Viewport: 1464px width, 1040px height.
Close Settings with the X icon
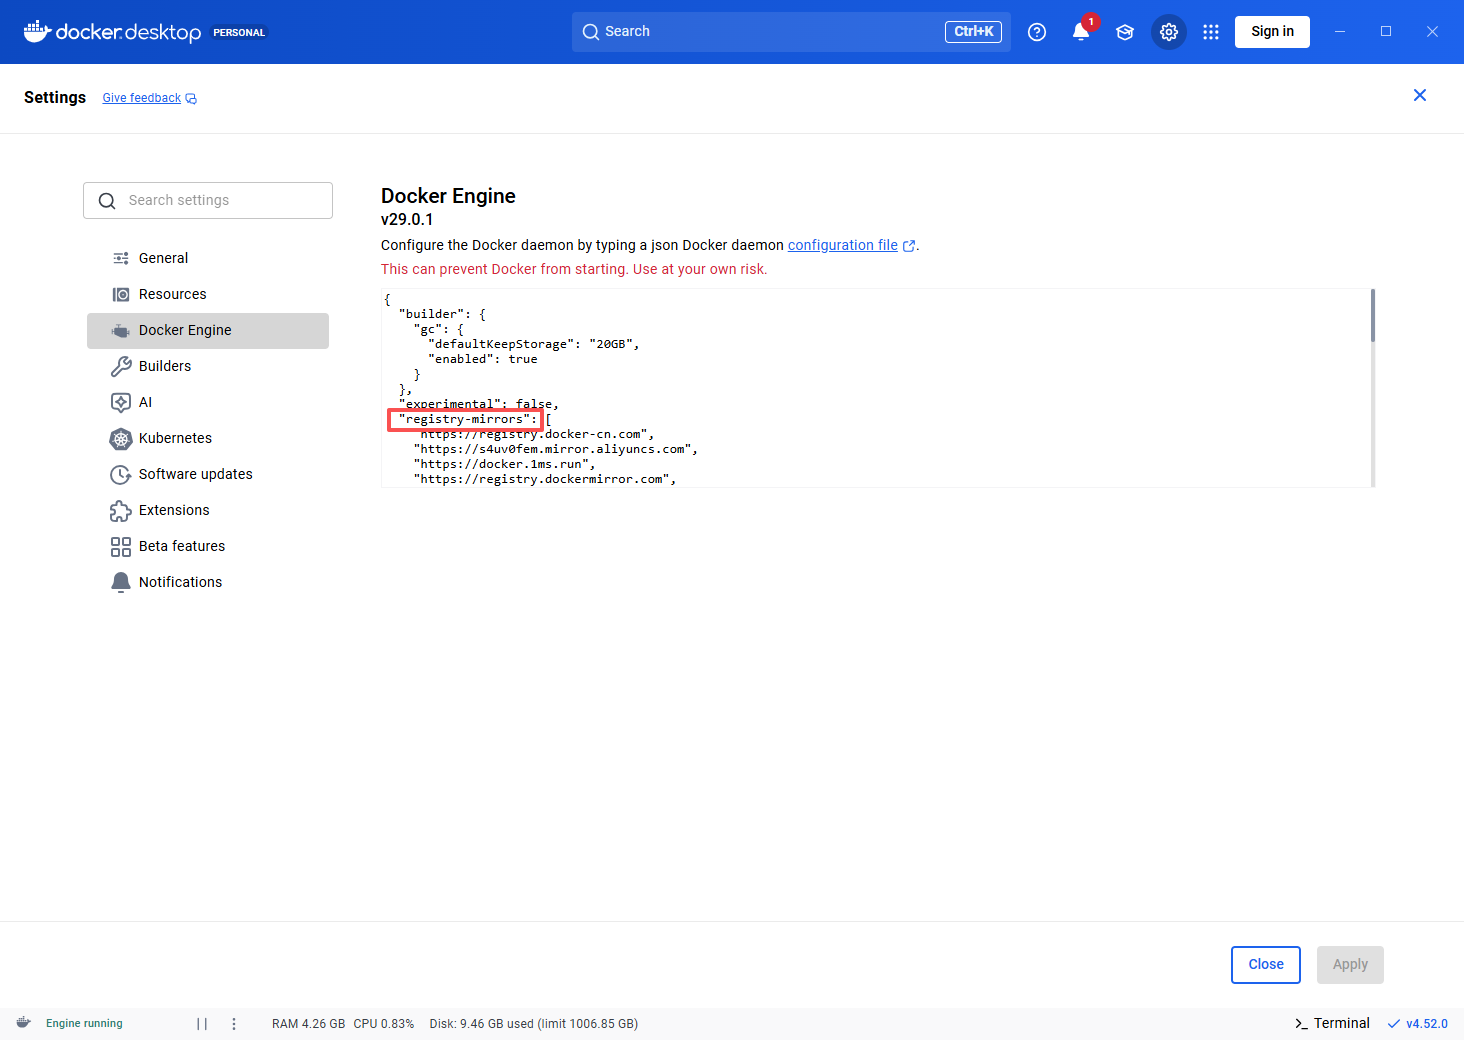1420,95
